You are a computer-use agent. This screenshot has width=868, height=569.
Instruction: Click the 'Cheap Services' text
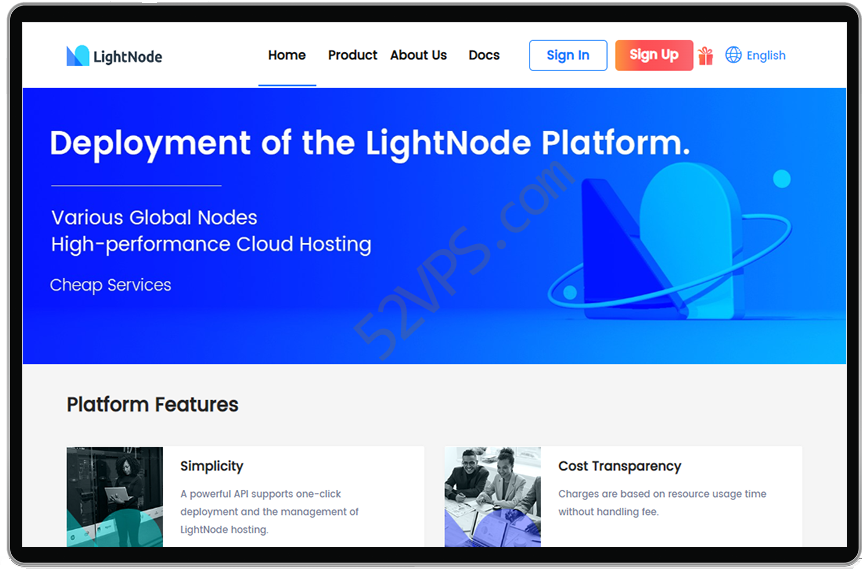110,284
